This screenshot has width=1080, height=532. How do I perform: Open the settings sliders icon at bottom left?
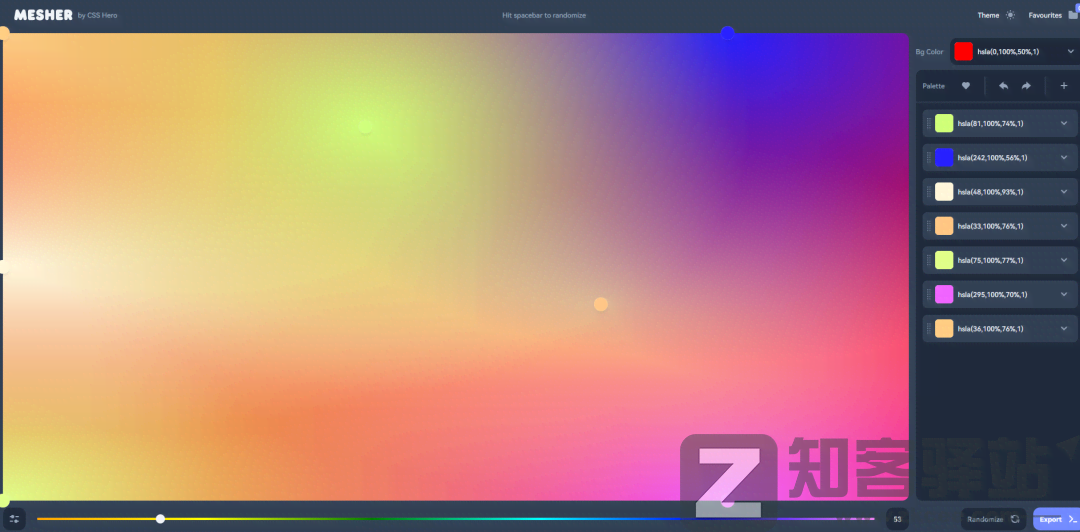click(15, 519)
